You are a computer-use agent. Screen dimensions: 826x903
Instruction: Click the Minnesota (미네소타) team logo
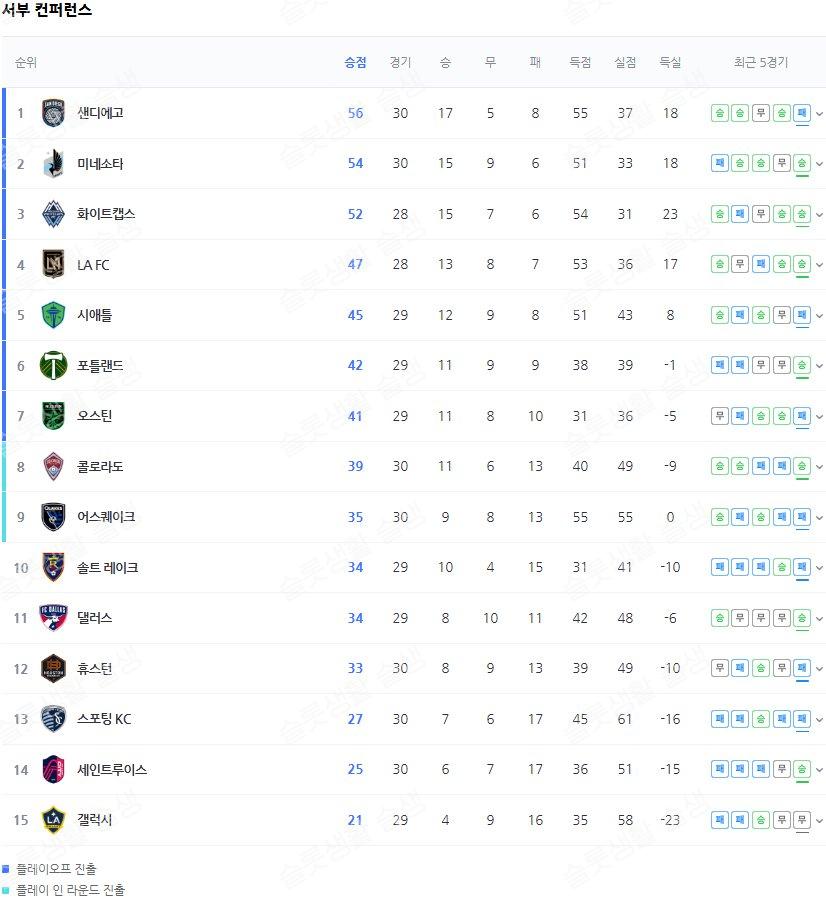53,164
